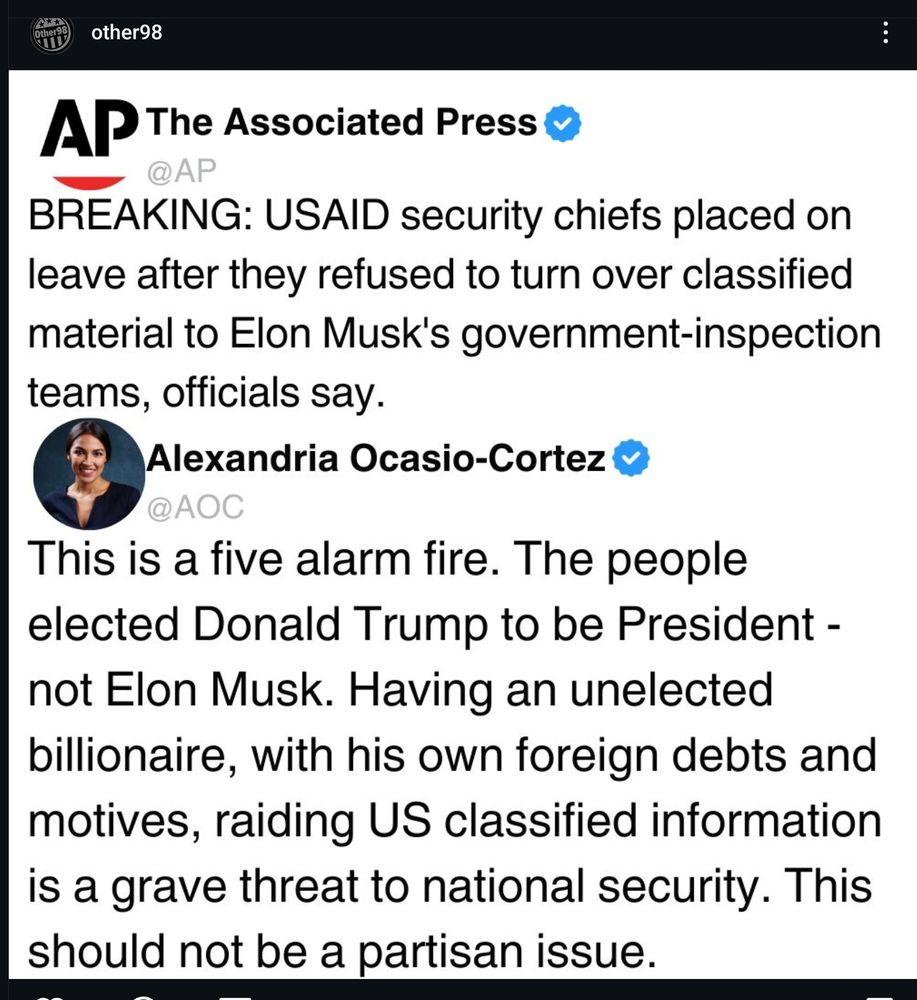Tap the other98 profile avatar
Image resolution: width=917 pixels, height=1000 pixels.
[x=52, y=33]
